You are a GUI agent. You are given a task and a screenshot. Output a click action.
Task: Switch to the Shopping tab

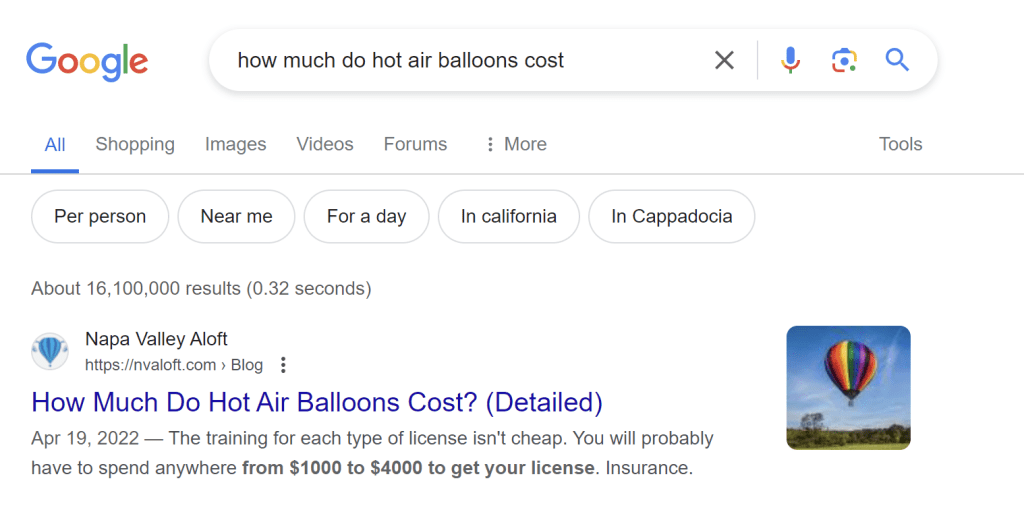135,144
